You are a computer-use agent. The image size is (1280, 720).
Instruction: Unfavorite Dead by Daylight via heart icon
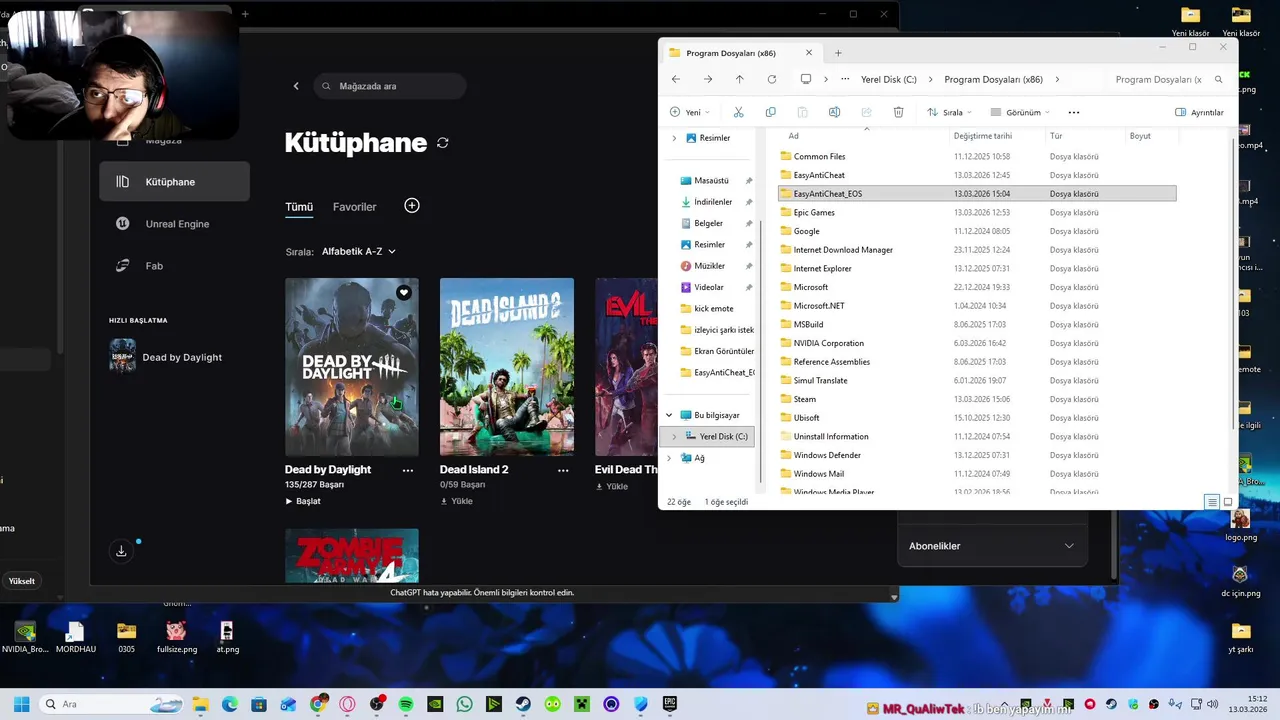(404, 293)
